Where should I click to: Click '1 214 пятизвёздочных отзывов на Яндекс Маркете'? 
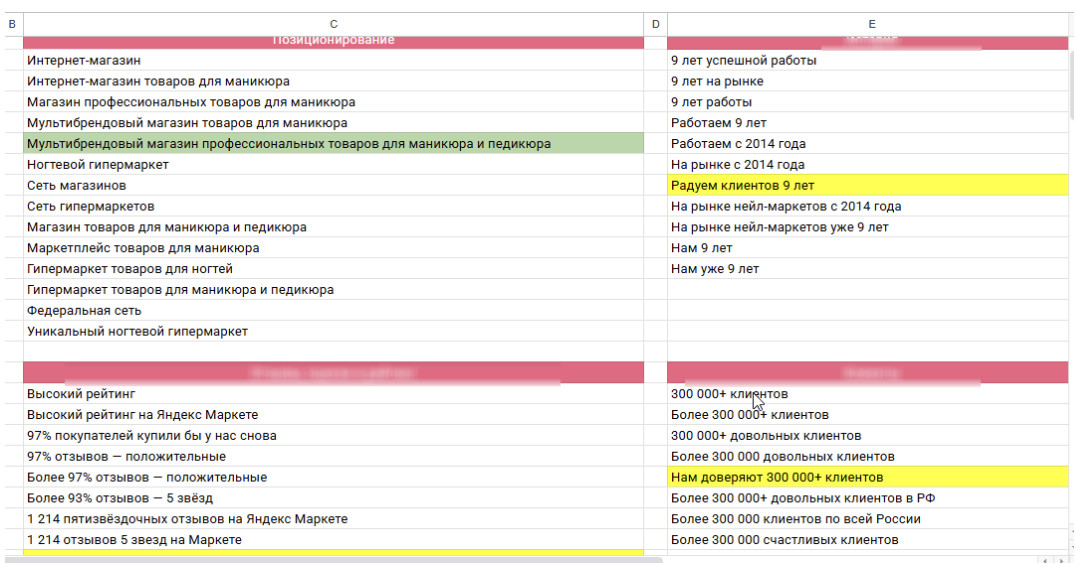click(334, 519)
